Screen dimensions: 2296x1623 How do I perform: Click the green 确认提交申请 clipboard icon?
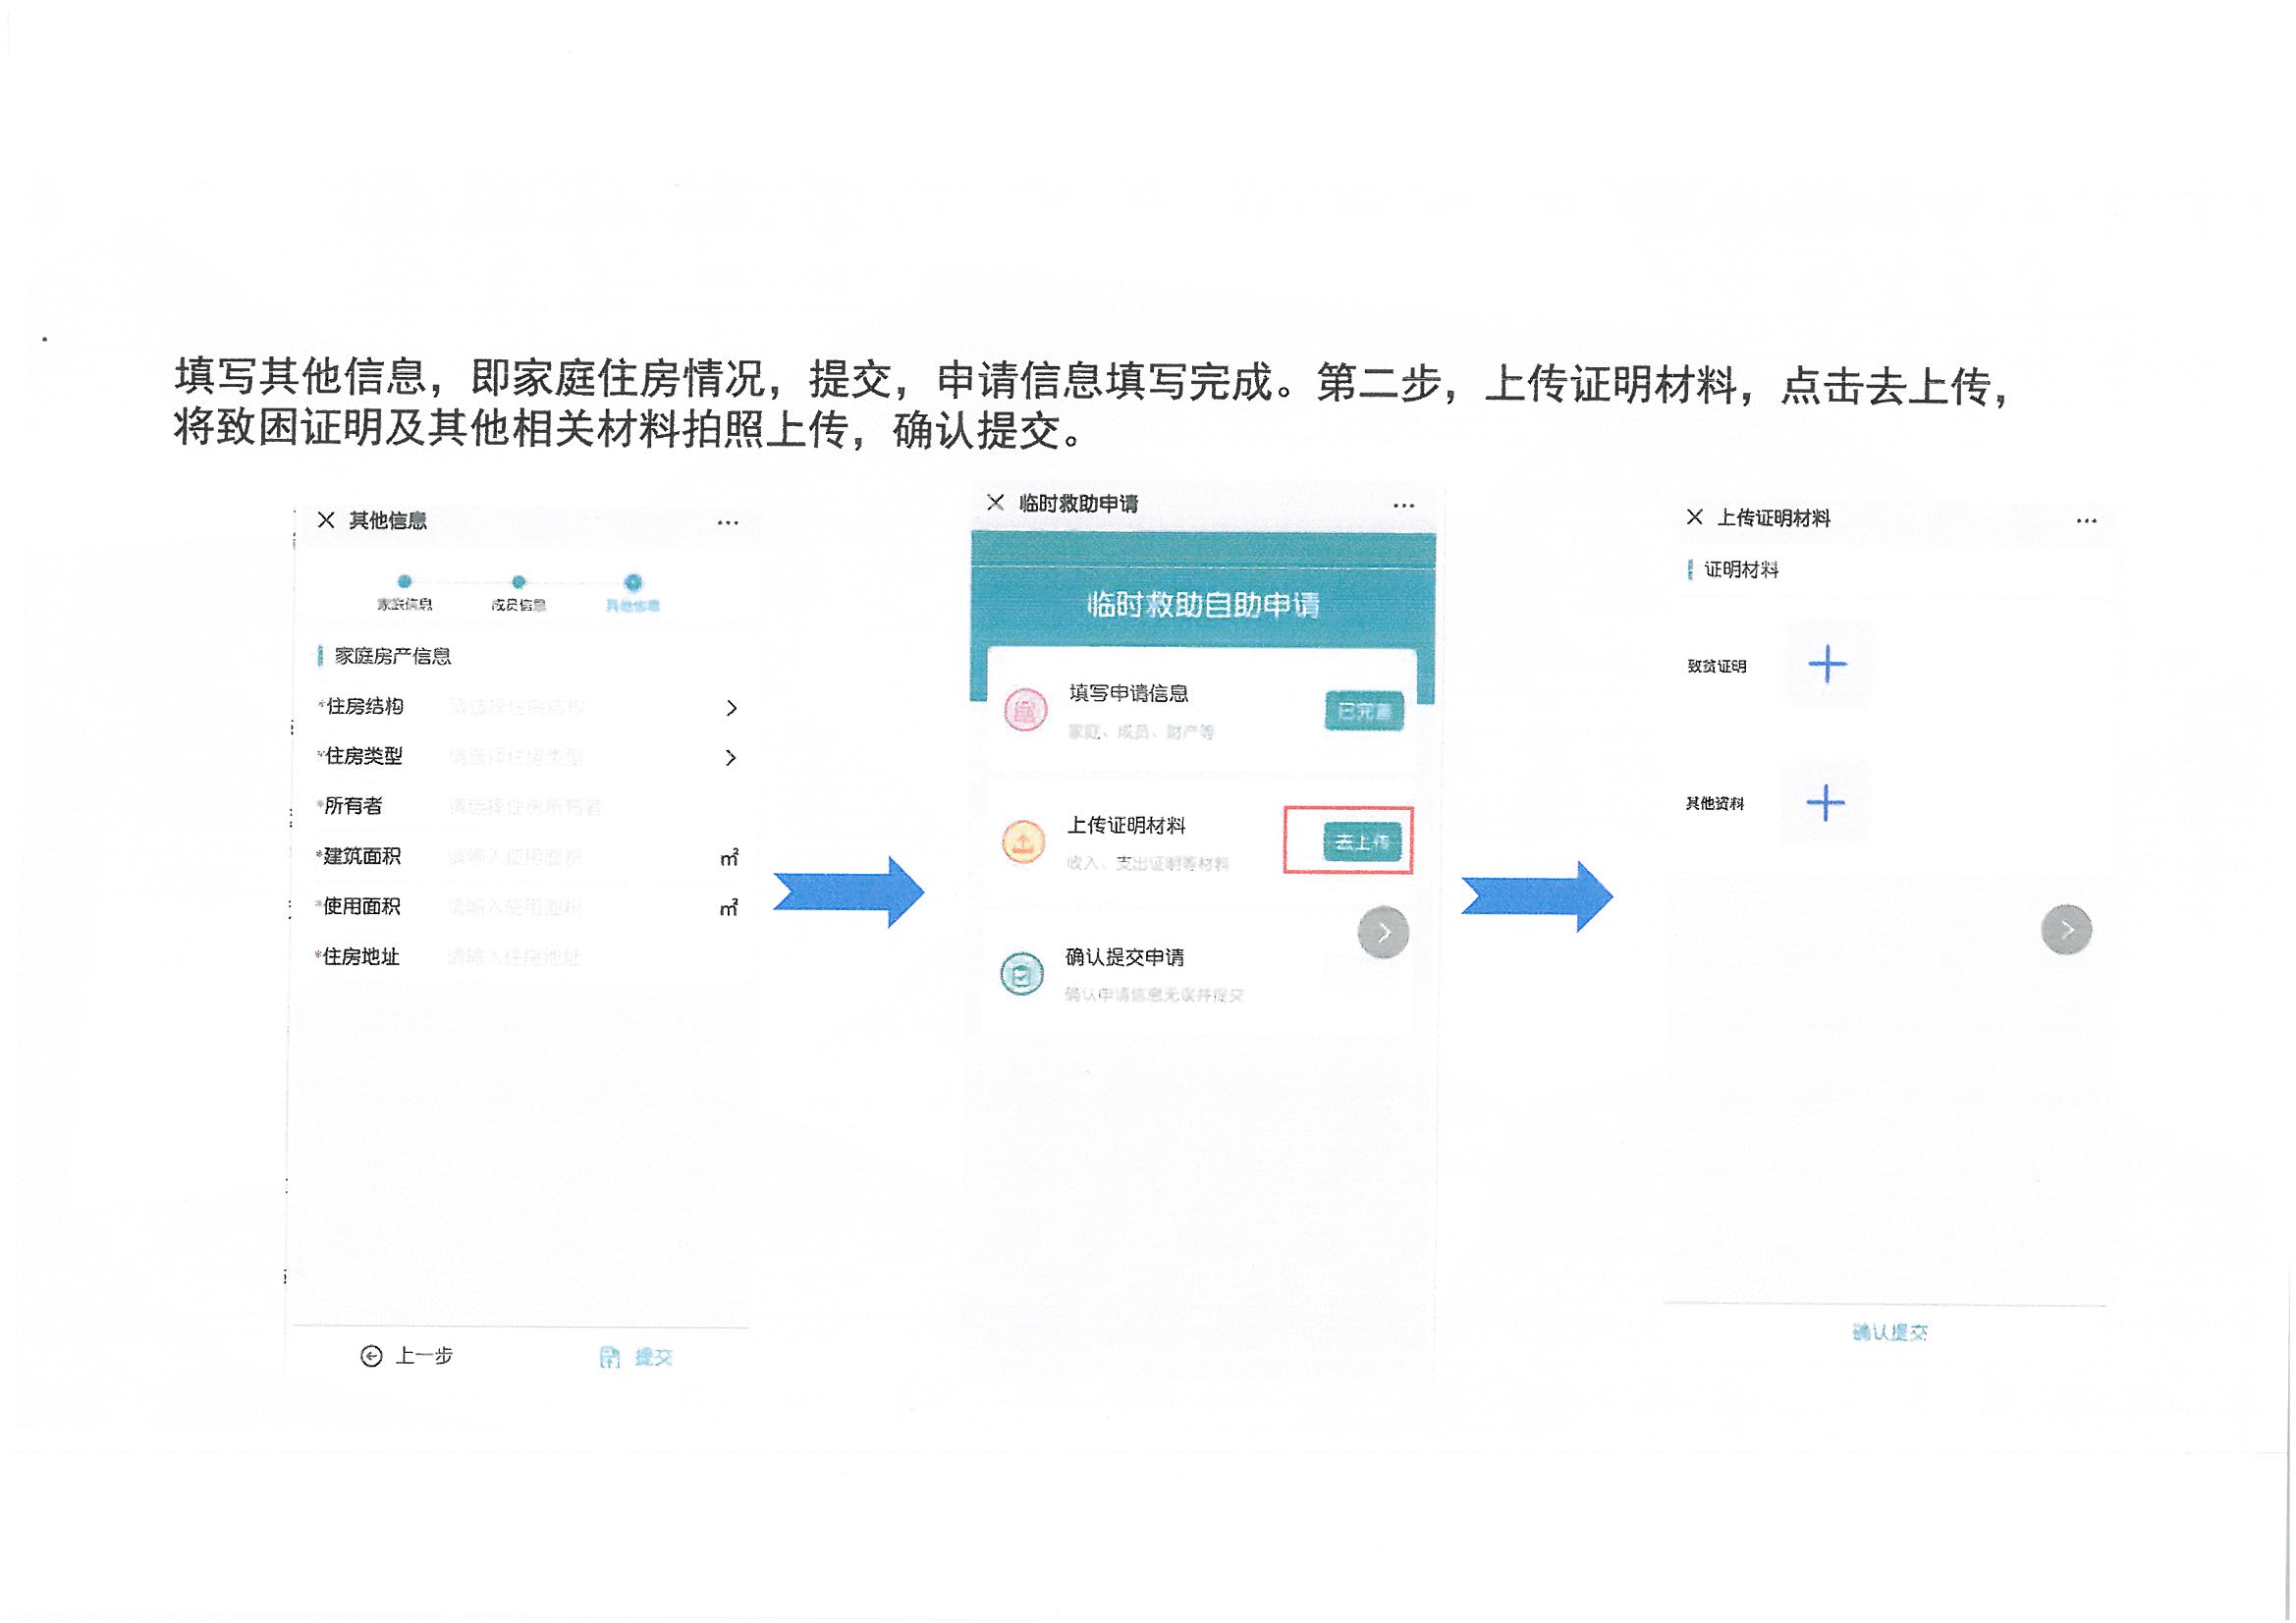pos(1022,974)
